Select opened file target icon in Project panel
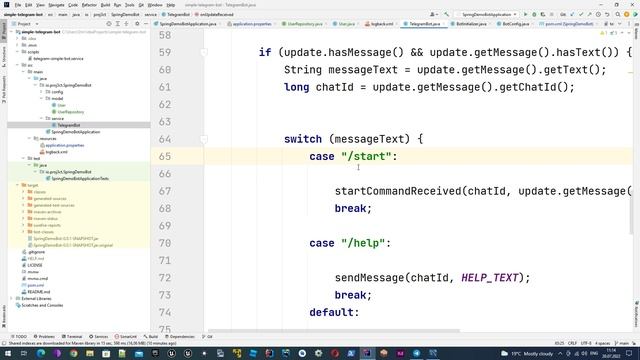The height and width of the screenshot is (360, 640). click(x=109, y=24)
